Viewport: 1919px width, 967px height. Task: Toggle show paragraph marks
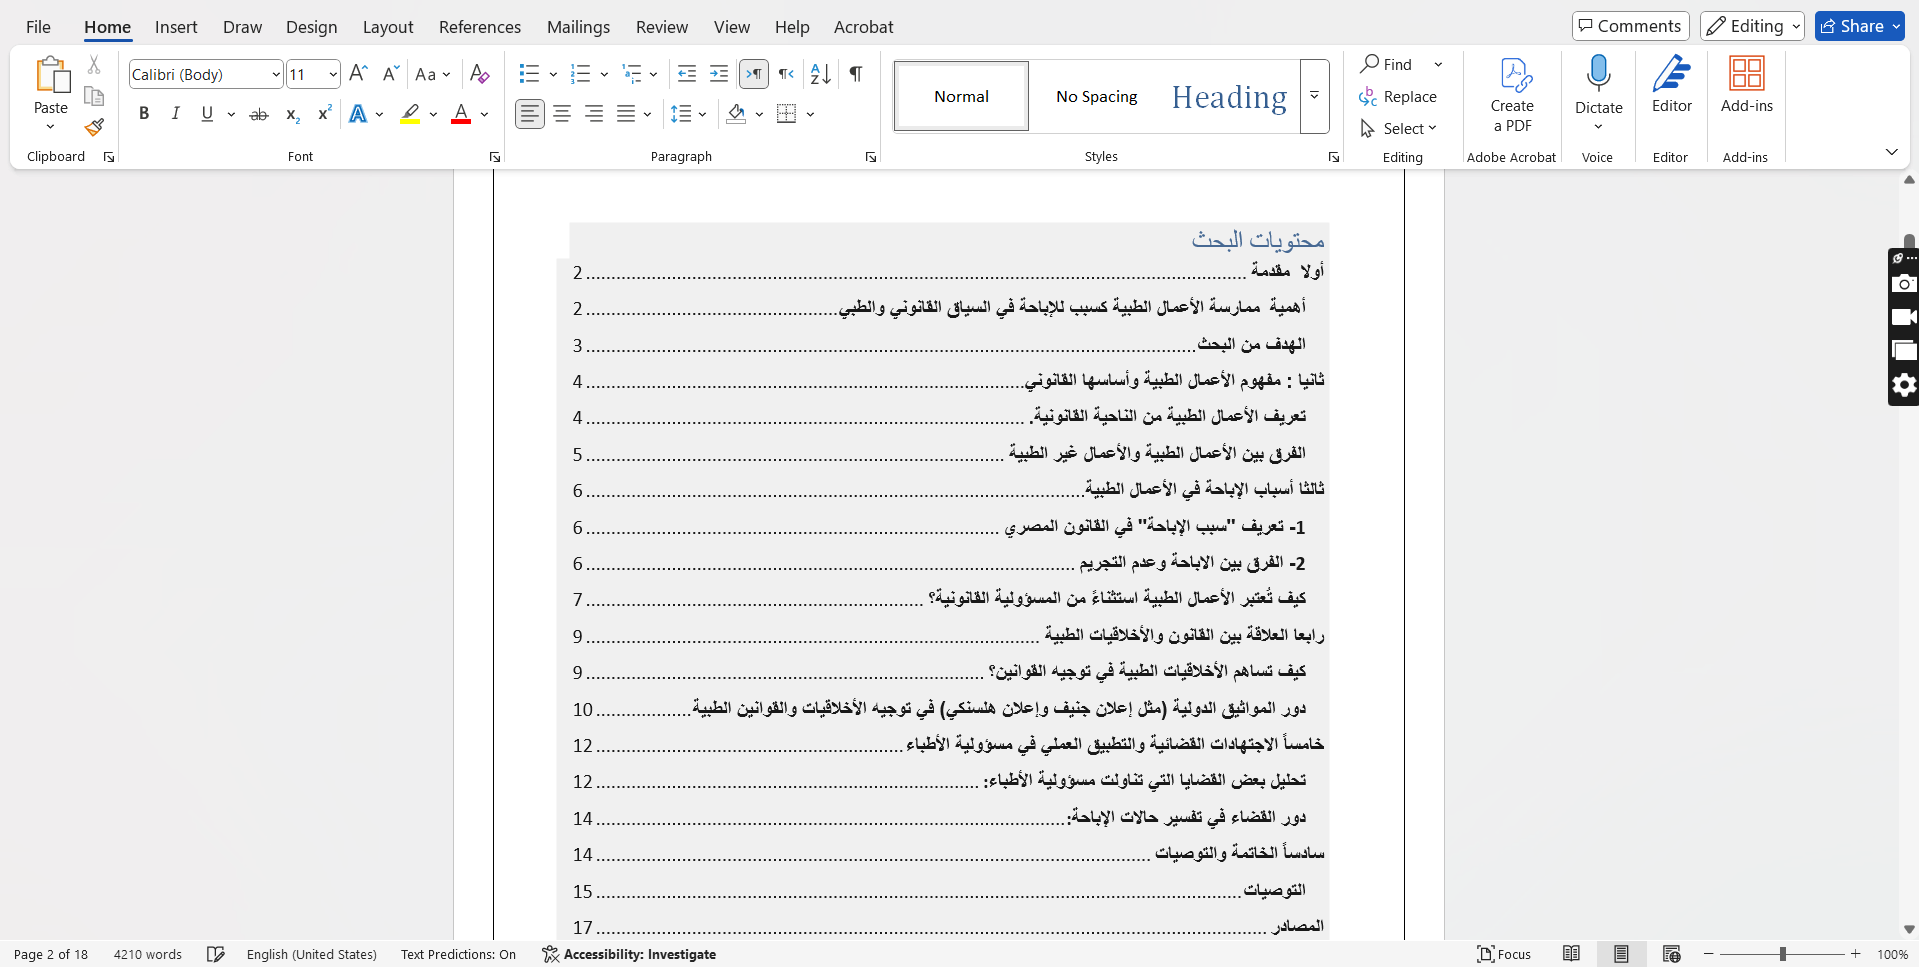[x=856, y=74]
